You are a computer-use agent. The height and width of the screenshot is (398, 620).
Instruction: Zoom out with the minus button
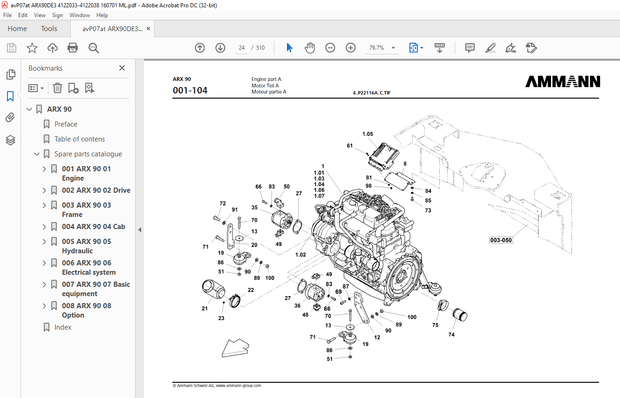(x=330, y=48)
